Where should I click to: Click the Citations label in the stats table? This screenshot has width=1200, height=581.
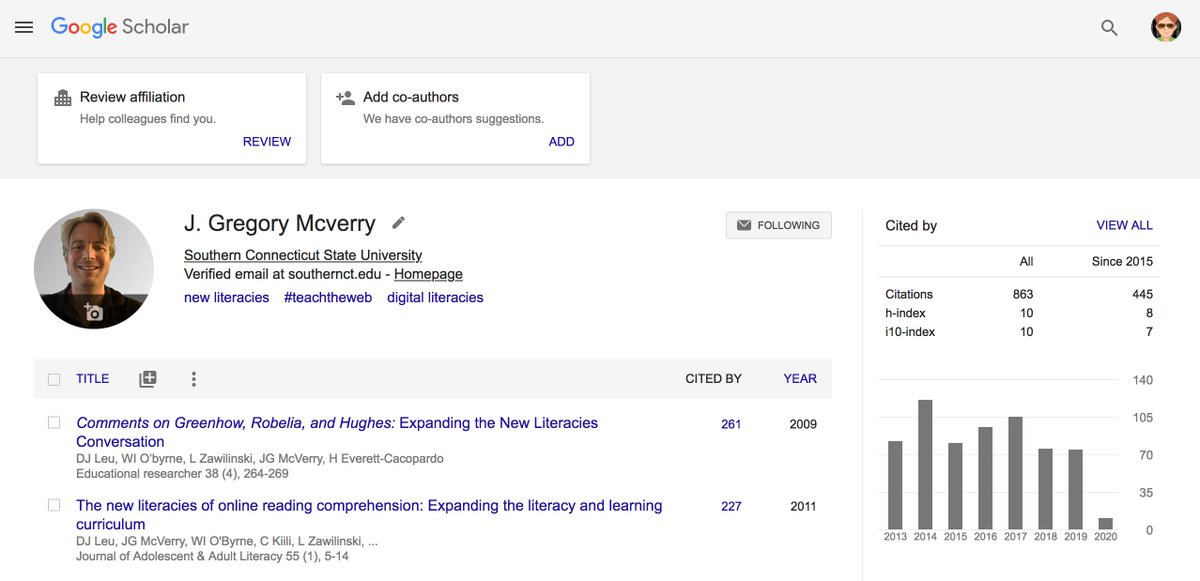[909, 294]
